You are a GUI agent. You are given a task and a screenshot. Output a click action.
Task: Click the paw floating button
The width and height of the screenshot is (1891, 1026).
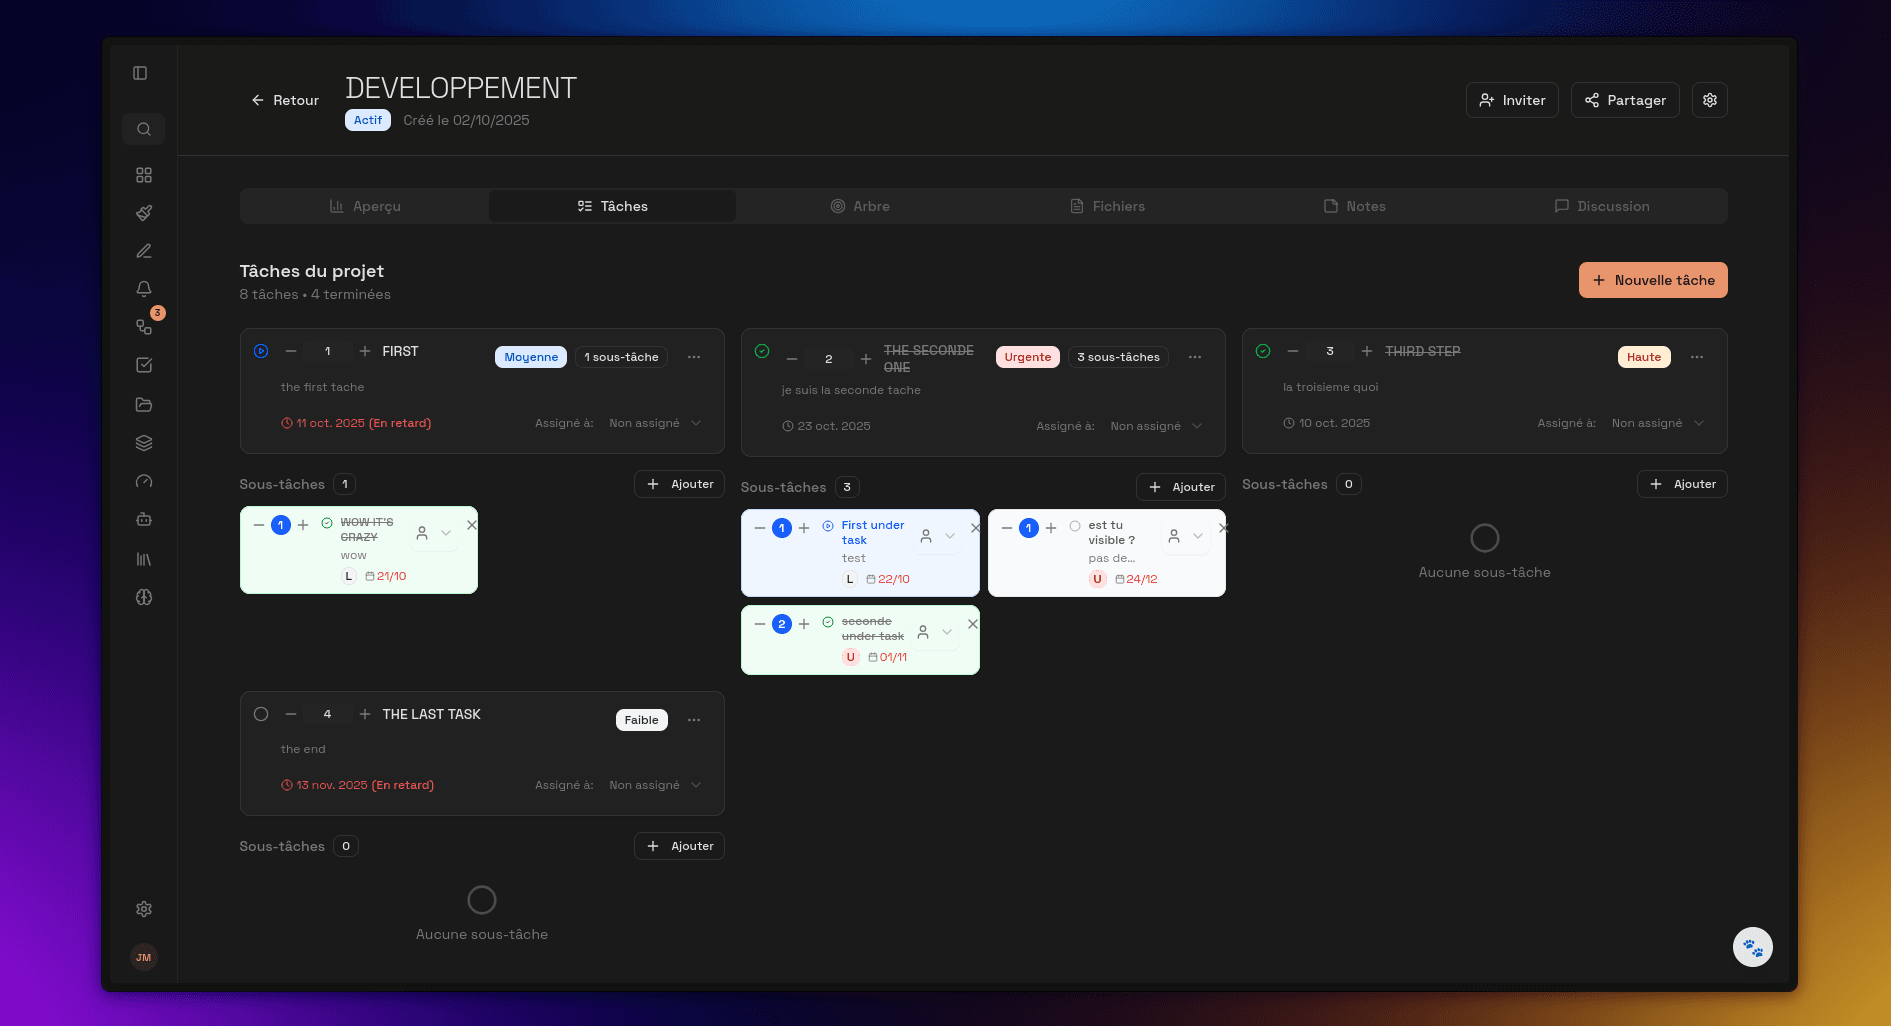tap(1753, 947)
